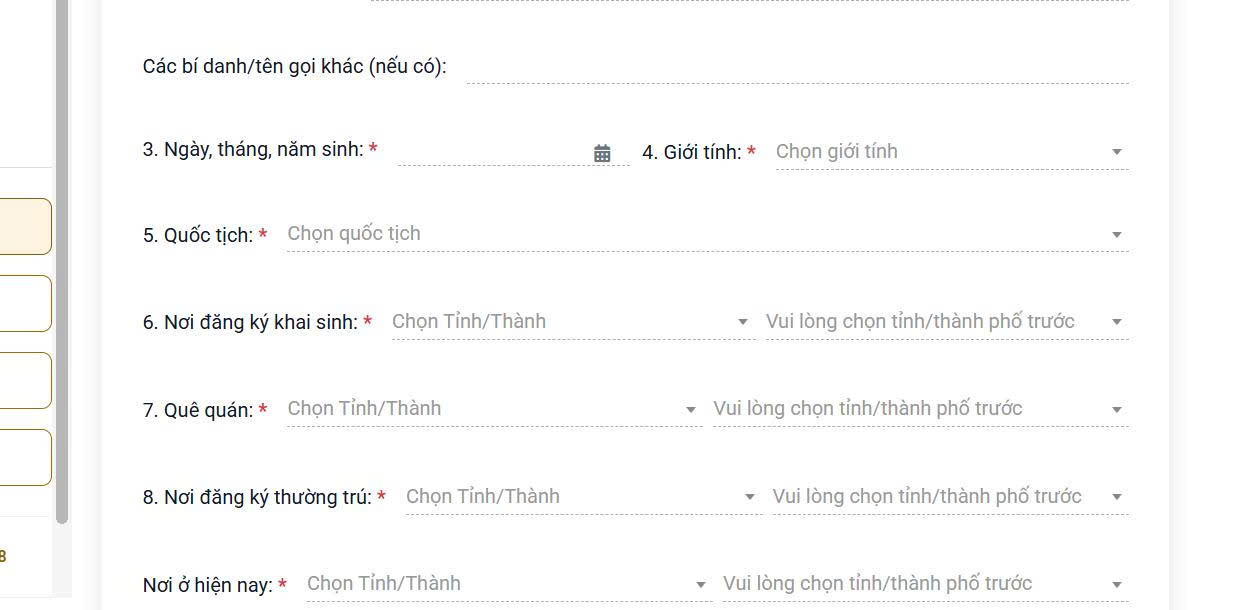Image resolution: width=1257 pixels, height=610 pixels.
Task: Click the arrow of the gender dropdown
Action: point(1117,152)
